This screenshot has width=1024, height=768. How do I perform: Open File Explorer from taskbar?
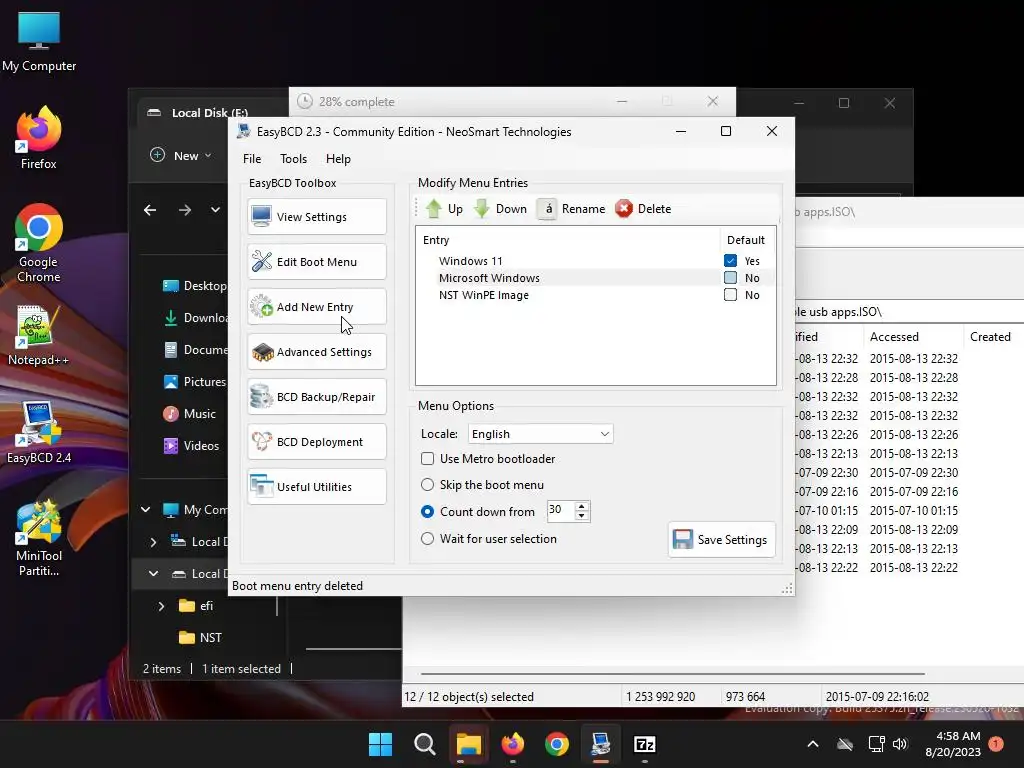(468, 744)
